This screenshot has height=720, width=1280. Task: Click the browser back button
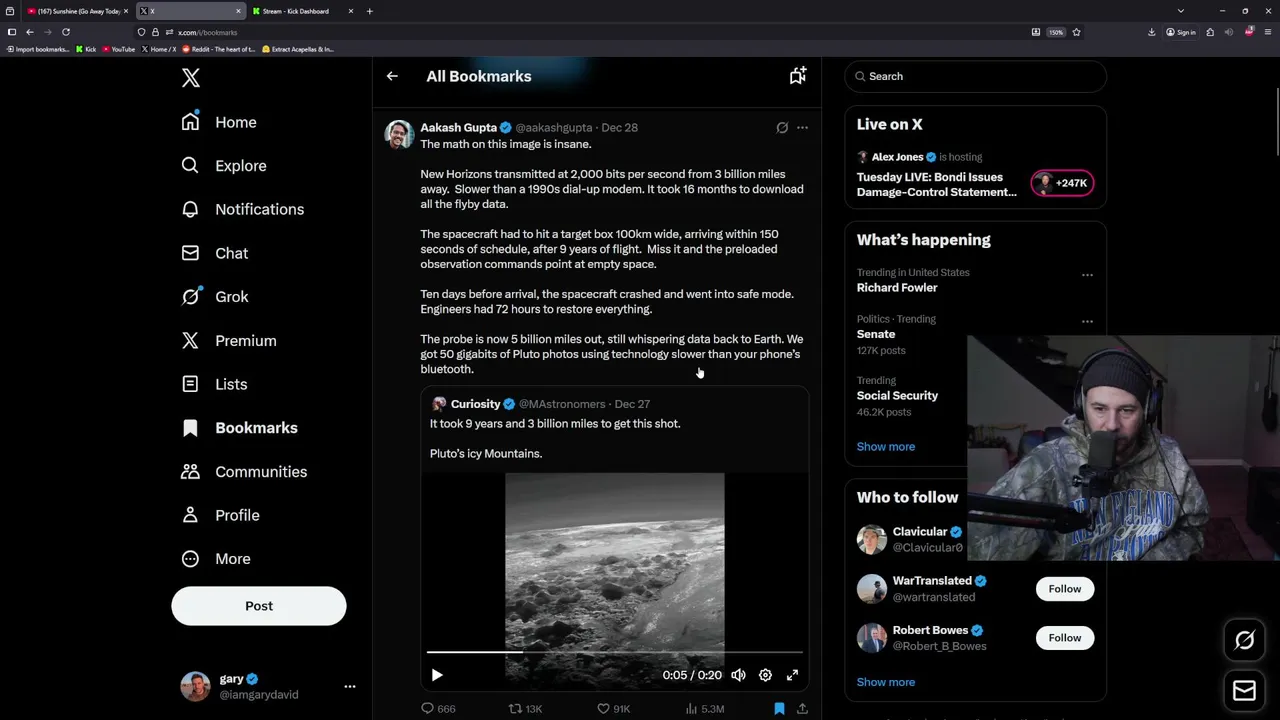tap(30, 32)
